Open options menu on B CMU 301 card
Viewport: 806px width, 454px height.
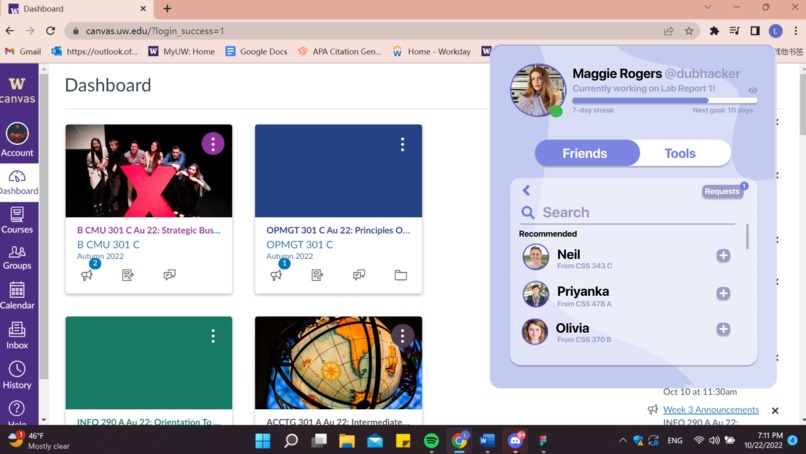[213, 143]
